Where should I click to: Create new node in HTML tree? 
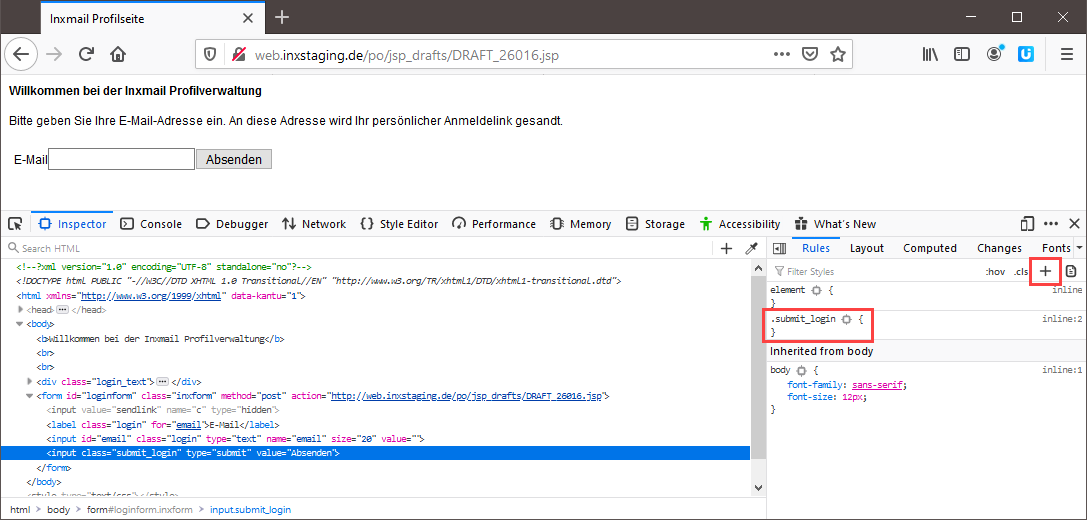click(x=727, y=248)
